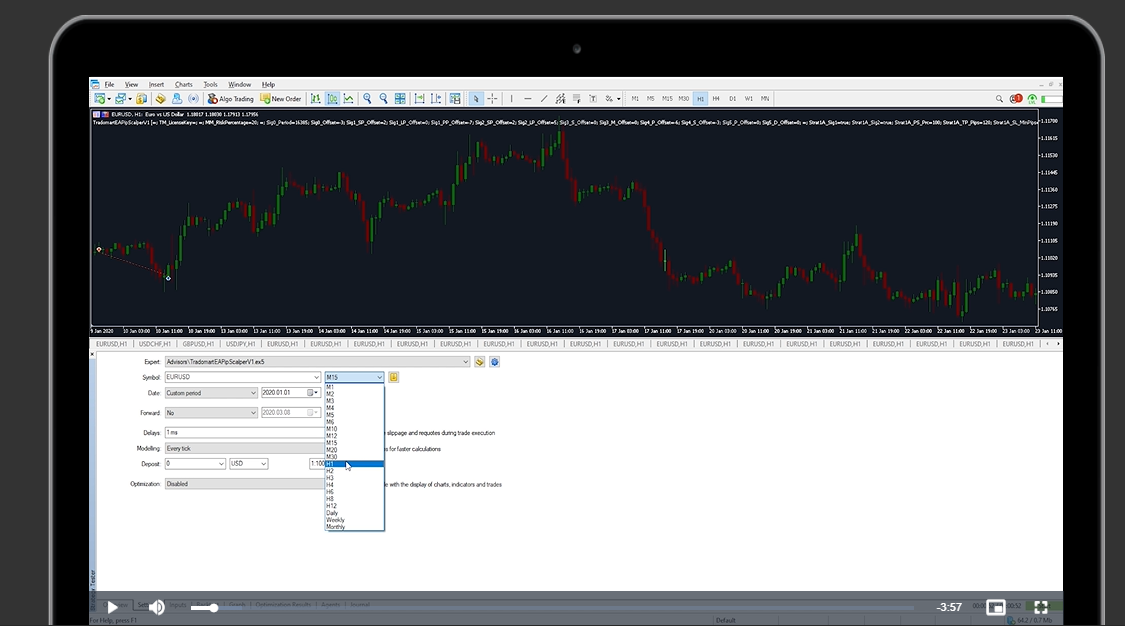Open the Charts menu
The height and width of the screenshot is (626, 1125).
tap(184, 84)
